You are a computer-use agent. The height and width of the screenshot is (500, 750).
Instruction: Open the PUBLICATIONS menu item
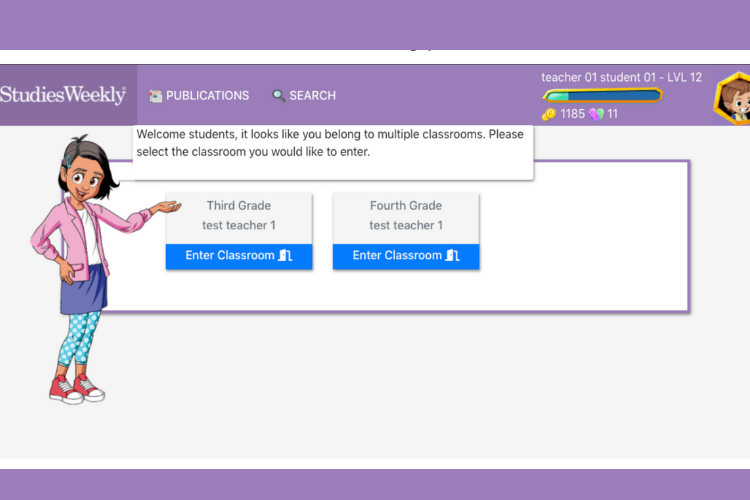click(x=207, y=96)
